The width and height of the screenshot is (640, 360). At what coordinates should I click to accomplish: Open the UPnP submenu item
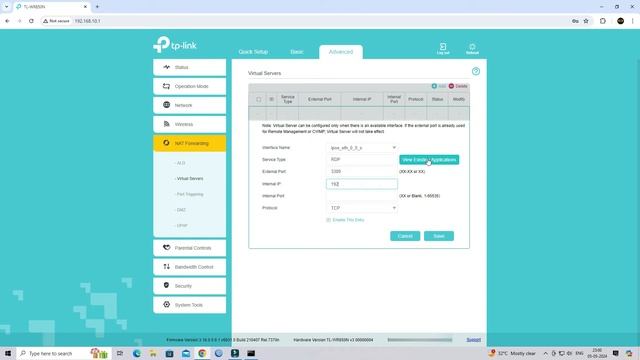181,225
